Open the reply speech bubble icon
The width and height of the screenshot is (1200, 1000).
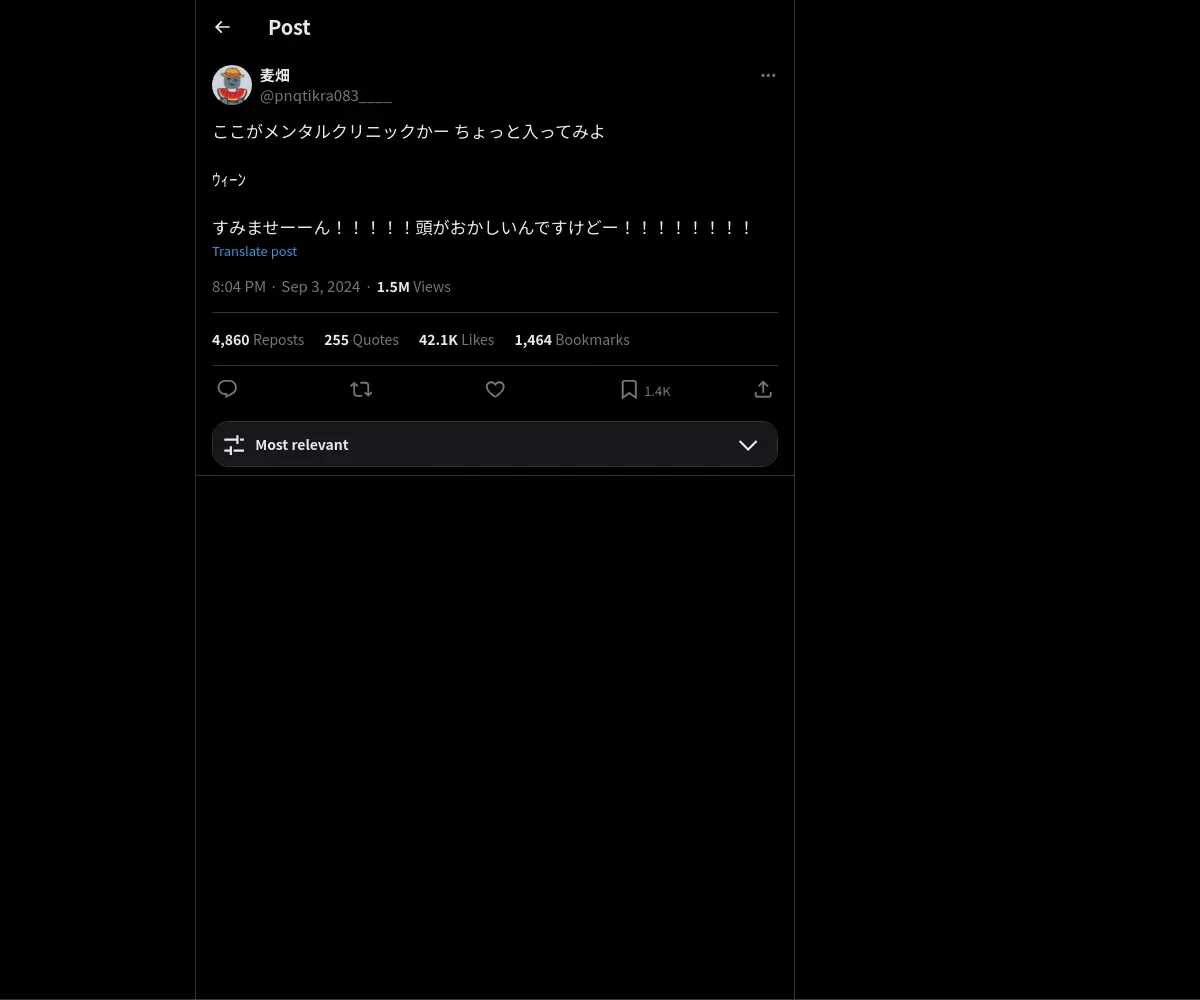point(227,389)
